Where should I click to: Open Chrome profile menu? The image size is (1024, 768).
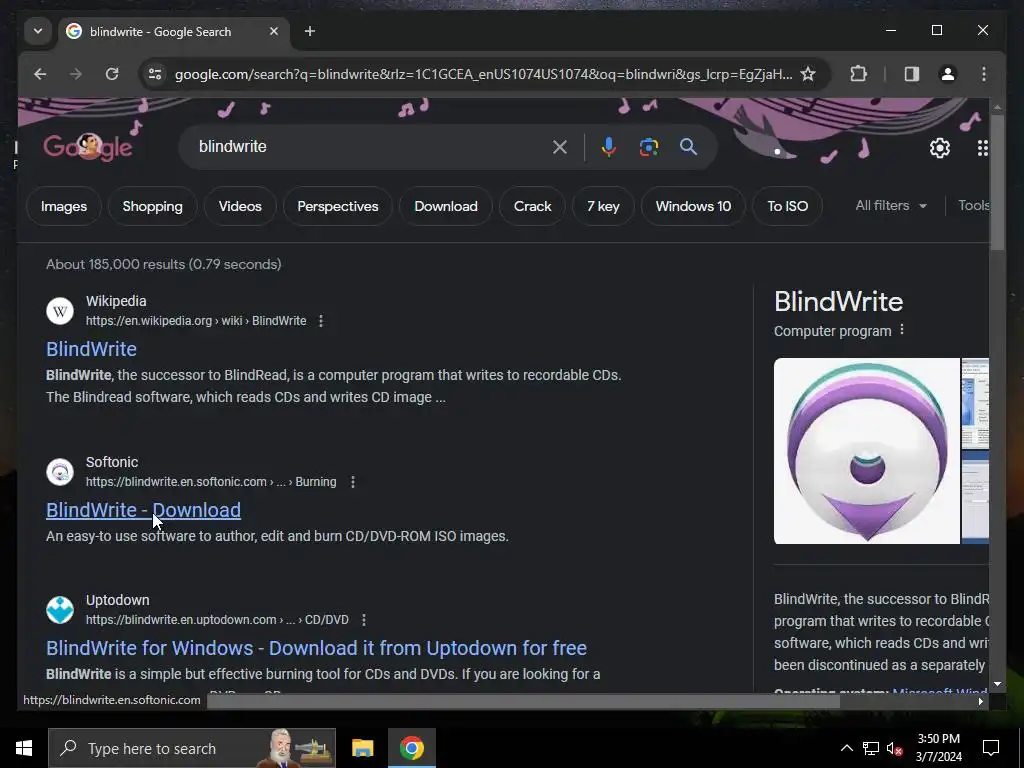point(948,74)
